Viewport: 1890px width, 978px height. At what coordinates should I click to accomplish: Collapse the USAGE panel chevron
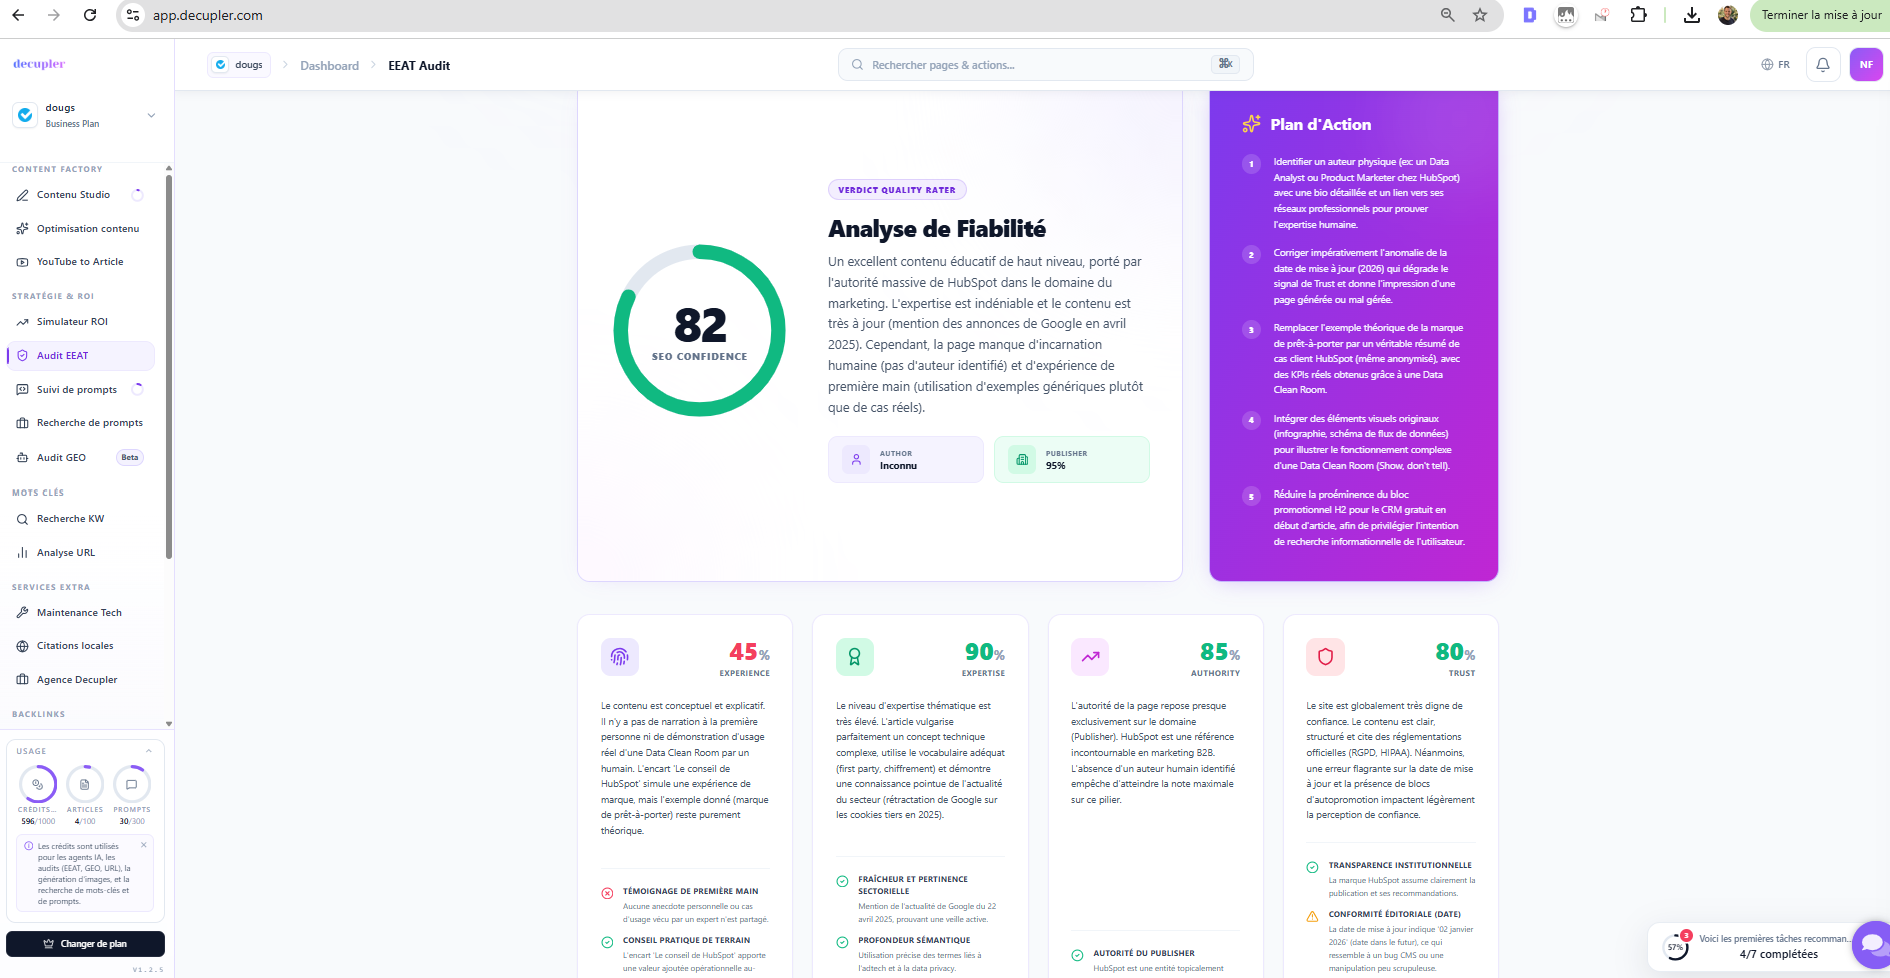click(149, 751)
